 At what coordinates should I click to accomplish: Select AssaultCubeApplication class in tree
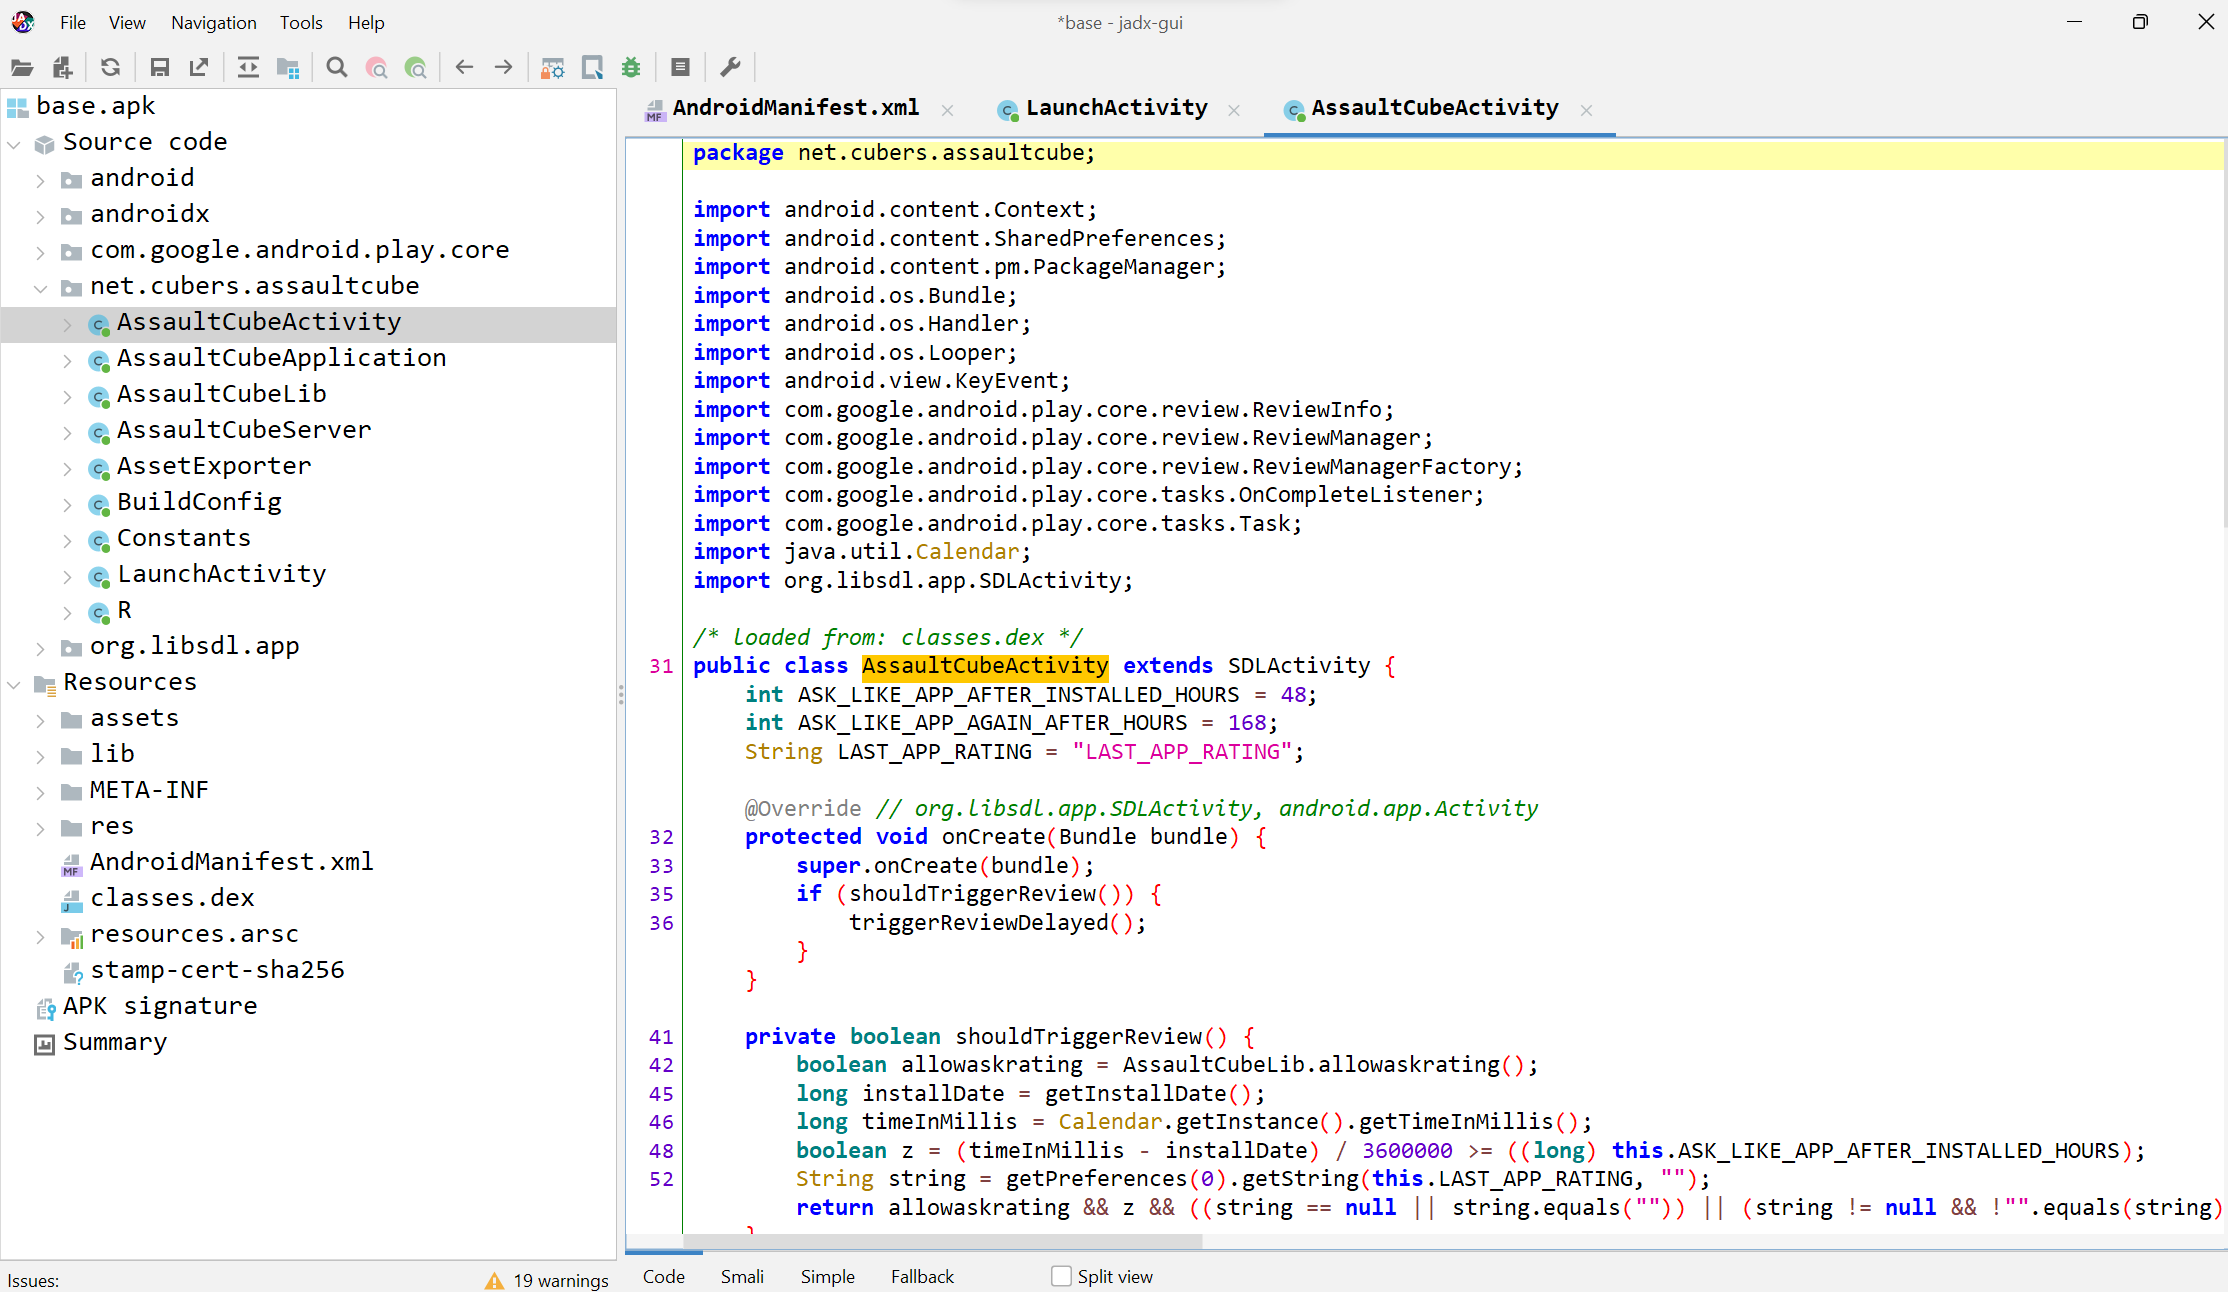[x=281, y=358]
